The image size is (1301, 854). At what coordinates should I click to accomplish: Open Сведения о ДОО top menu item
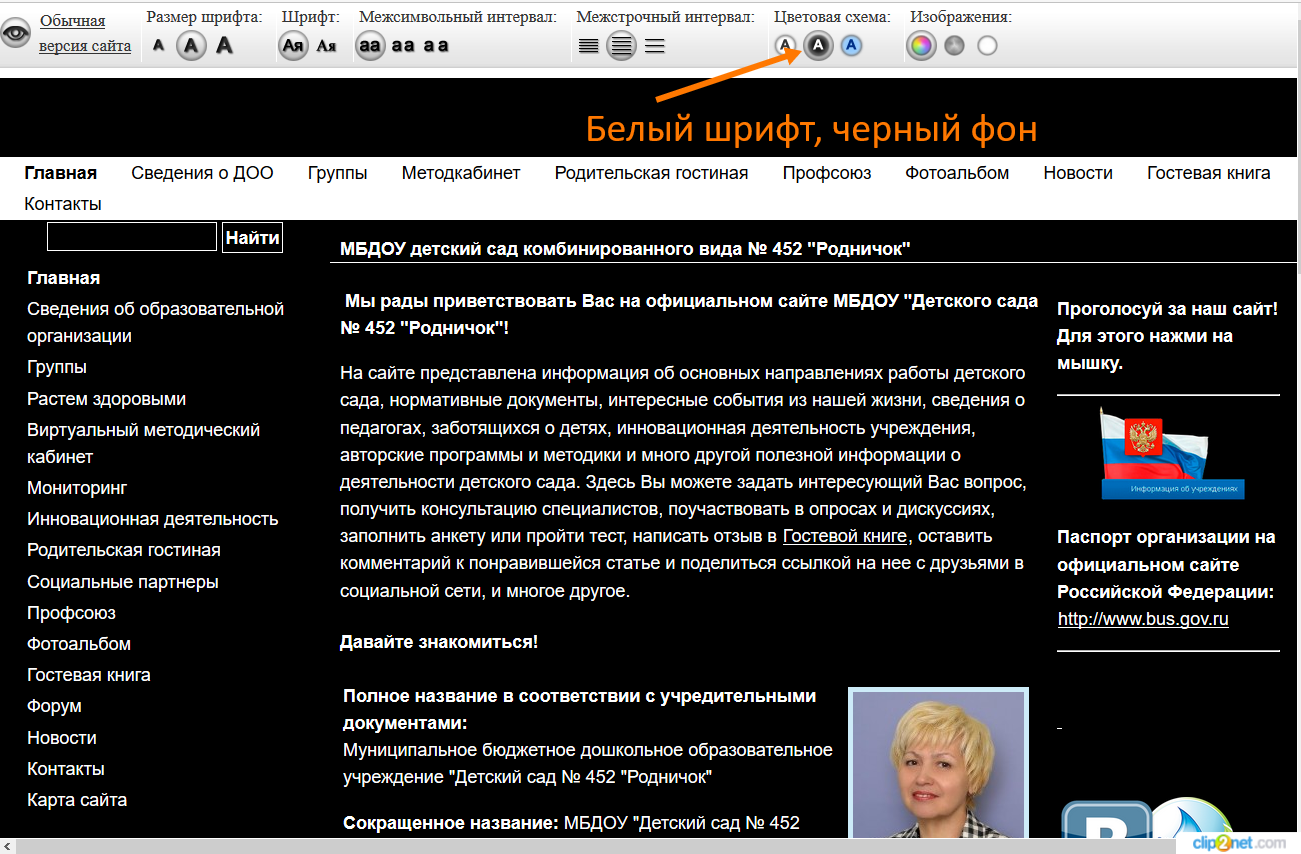202,173
